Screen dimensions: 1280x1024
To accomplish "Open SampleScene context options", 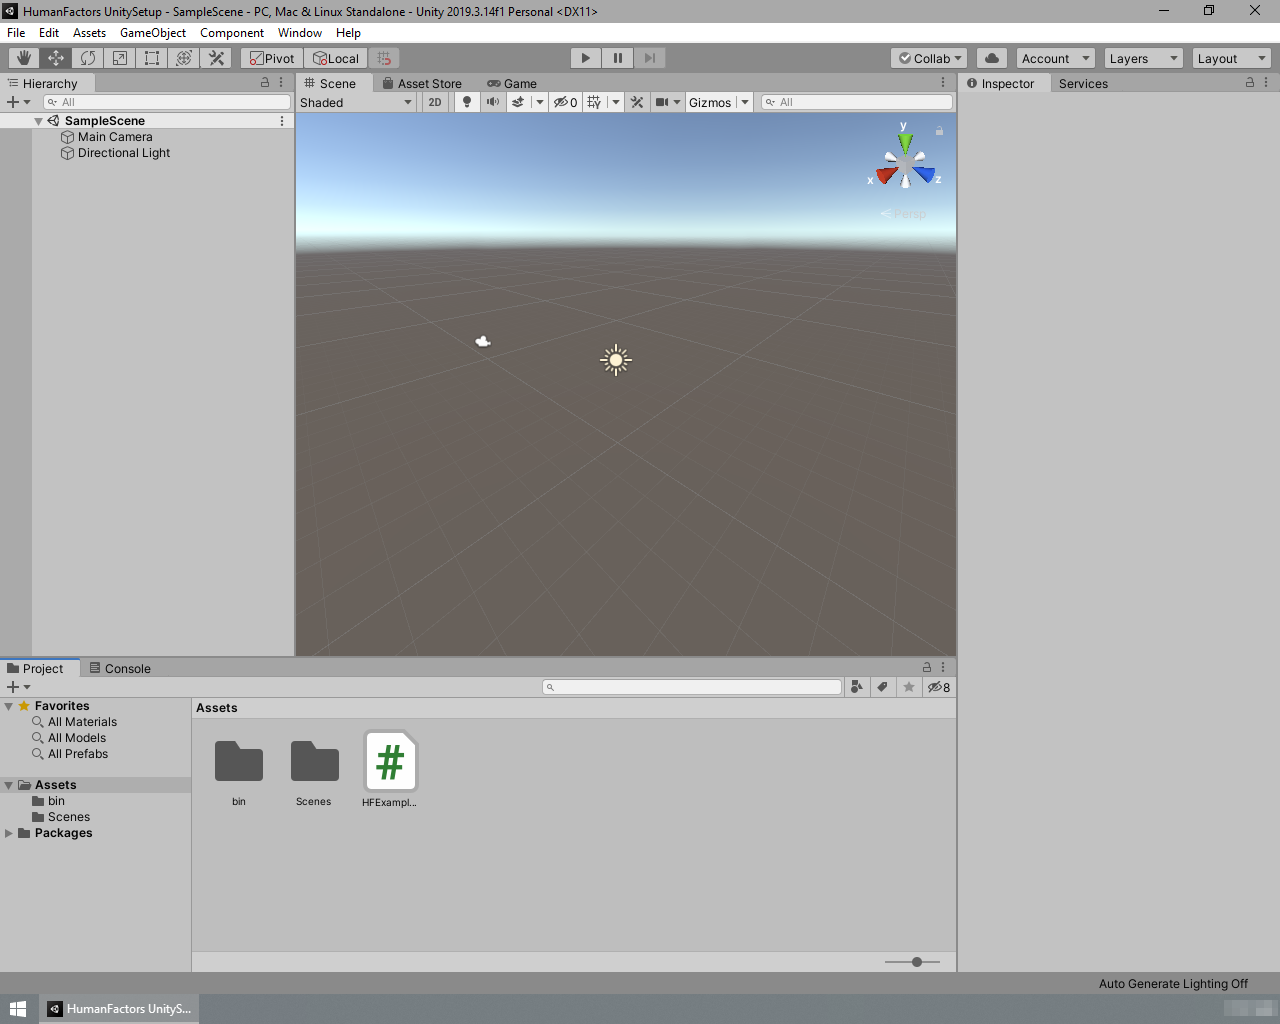I will tap(282, 121).
